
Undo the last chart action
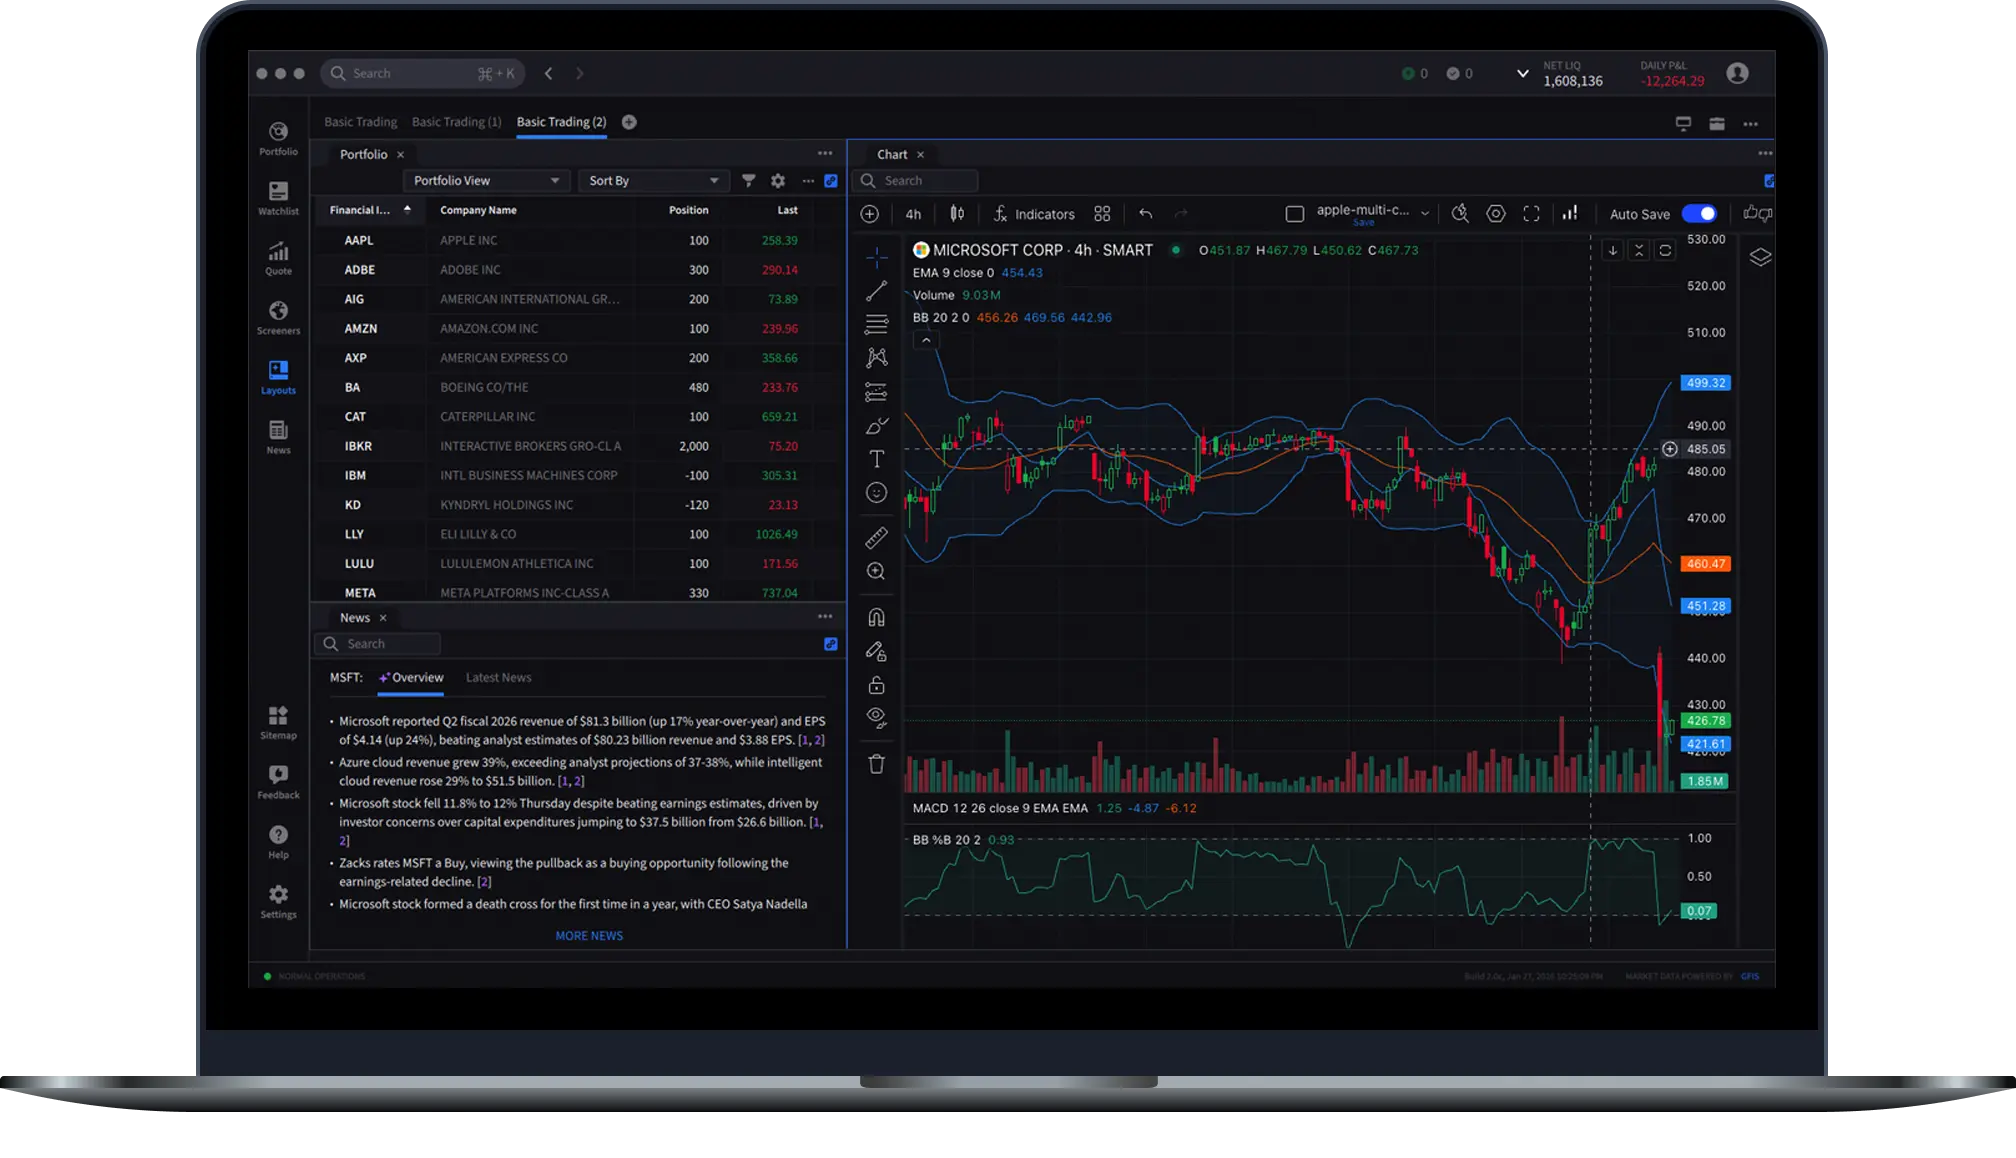tap(1146, 213)
